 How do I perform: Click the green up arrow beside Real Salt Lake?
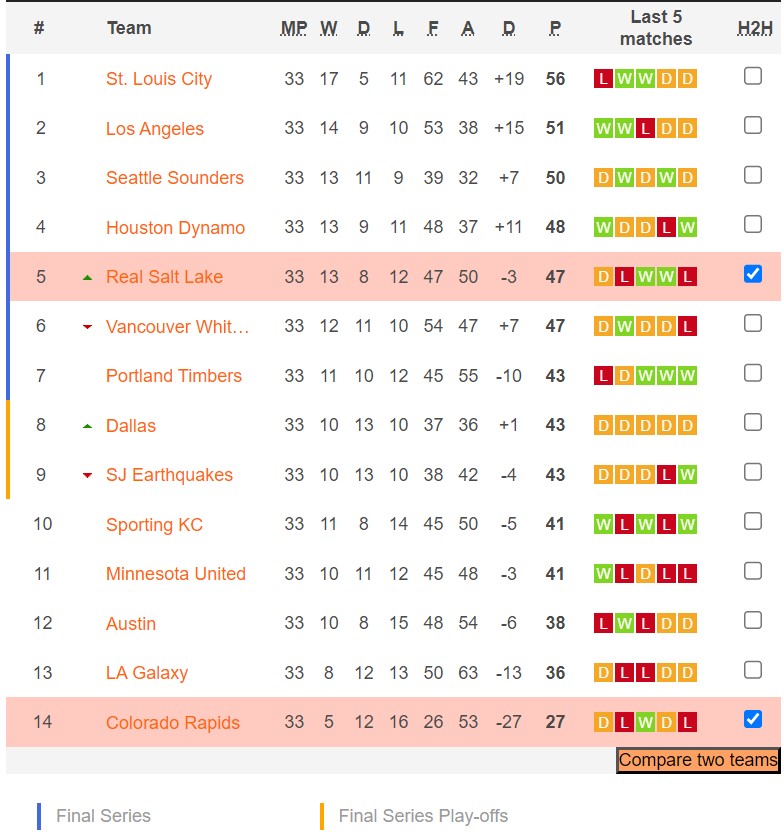(87, 277)
